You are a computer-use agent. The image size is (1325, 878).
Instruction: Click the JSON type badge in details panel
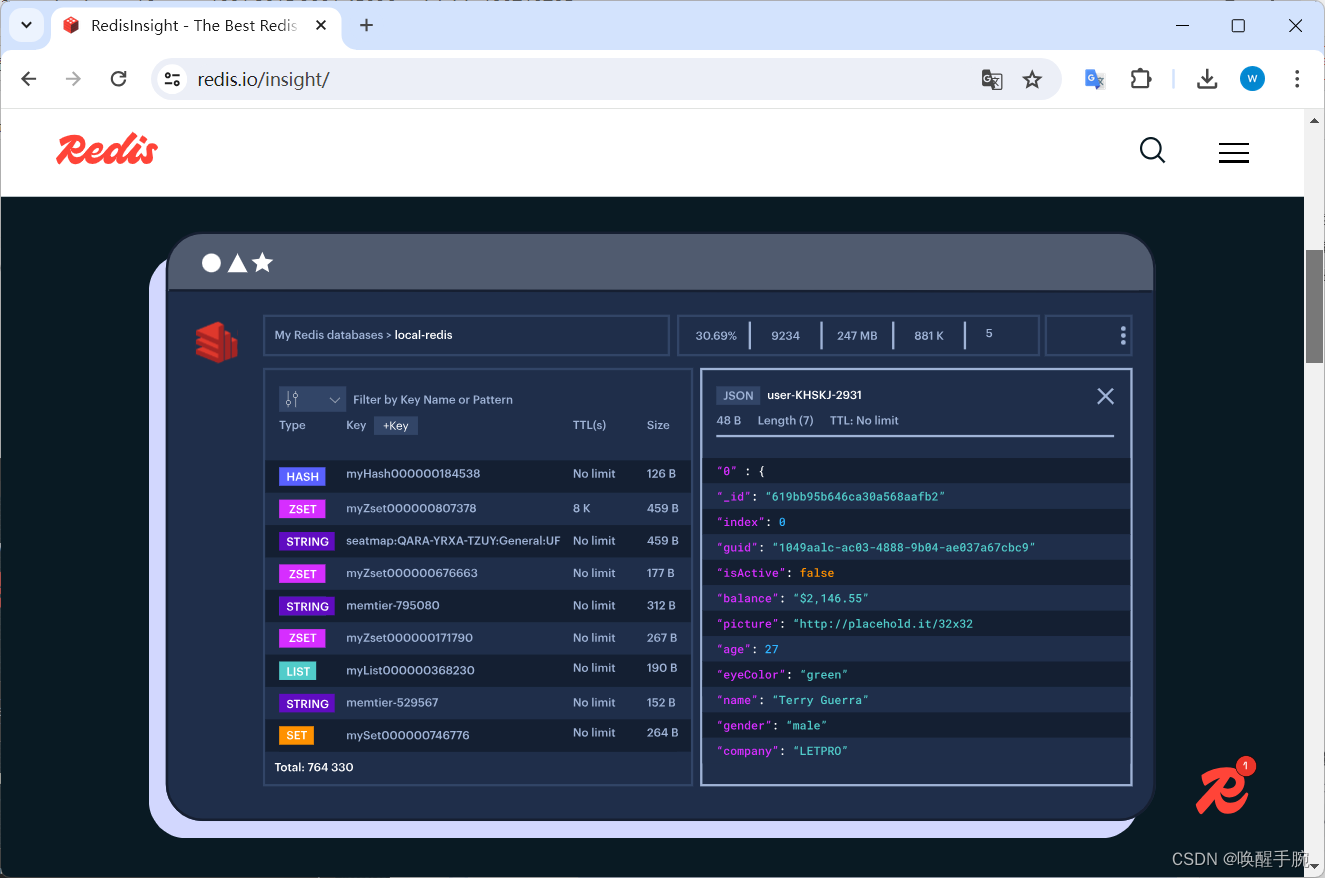click(x=738, y=395)
